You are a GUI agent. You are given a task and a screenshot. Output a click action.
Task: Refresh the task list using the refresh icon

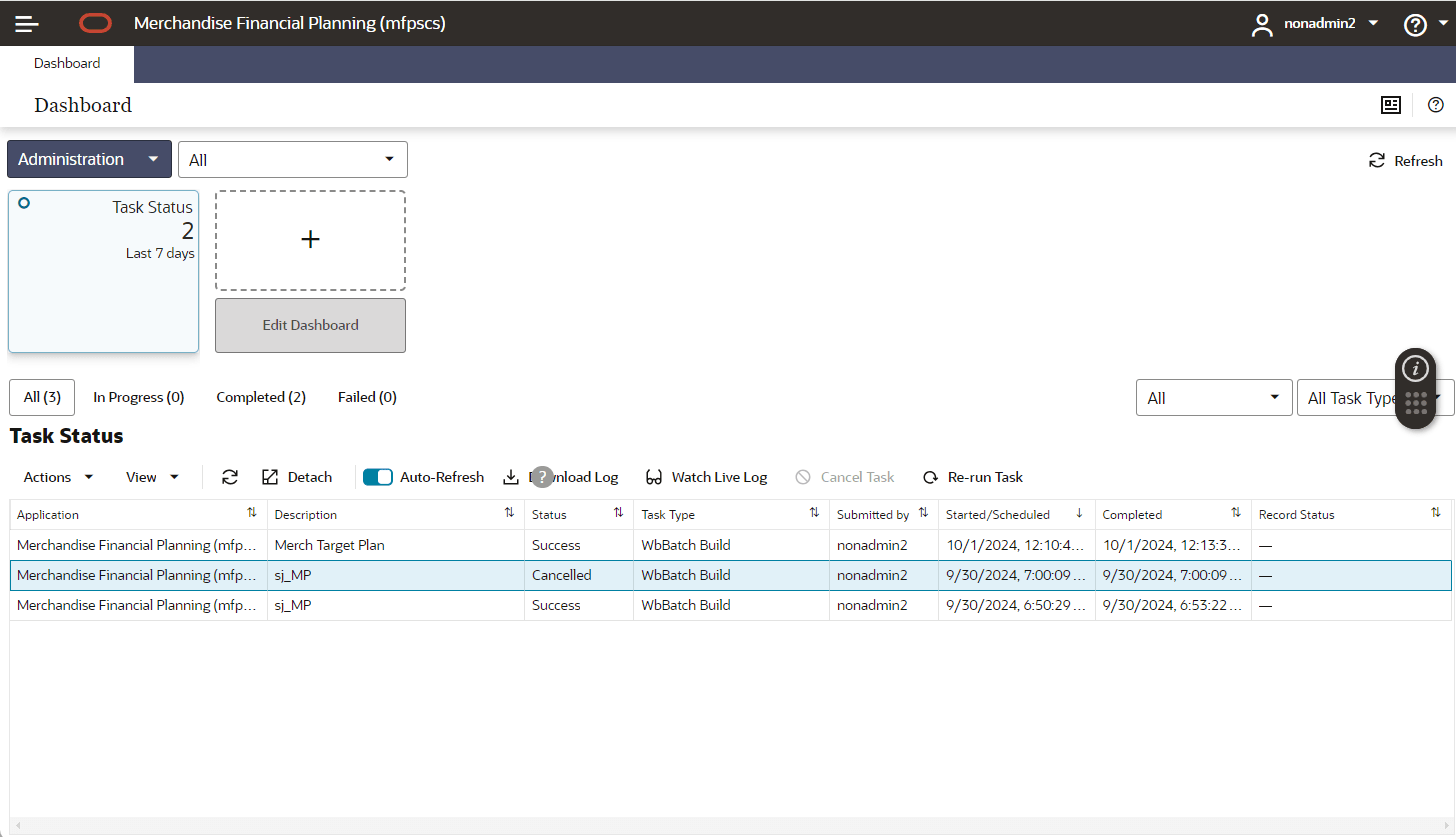click(x=229, y=477)
